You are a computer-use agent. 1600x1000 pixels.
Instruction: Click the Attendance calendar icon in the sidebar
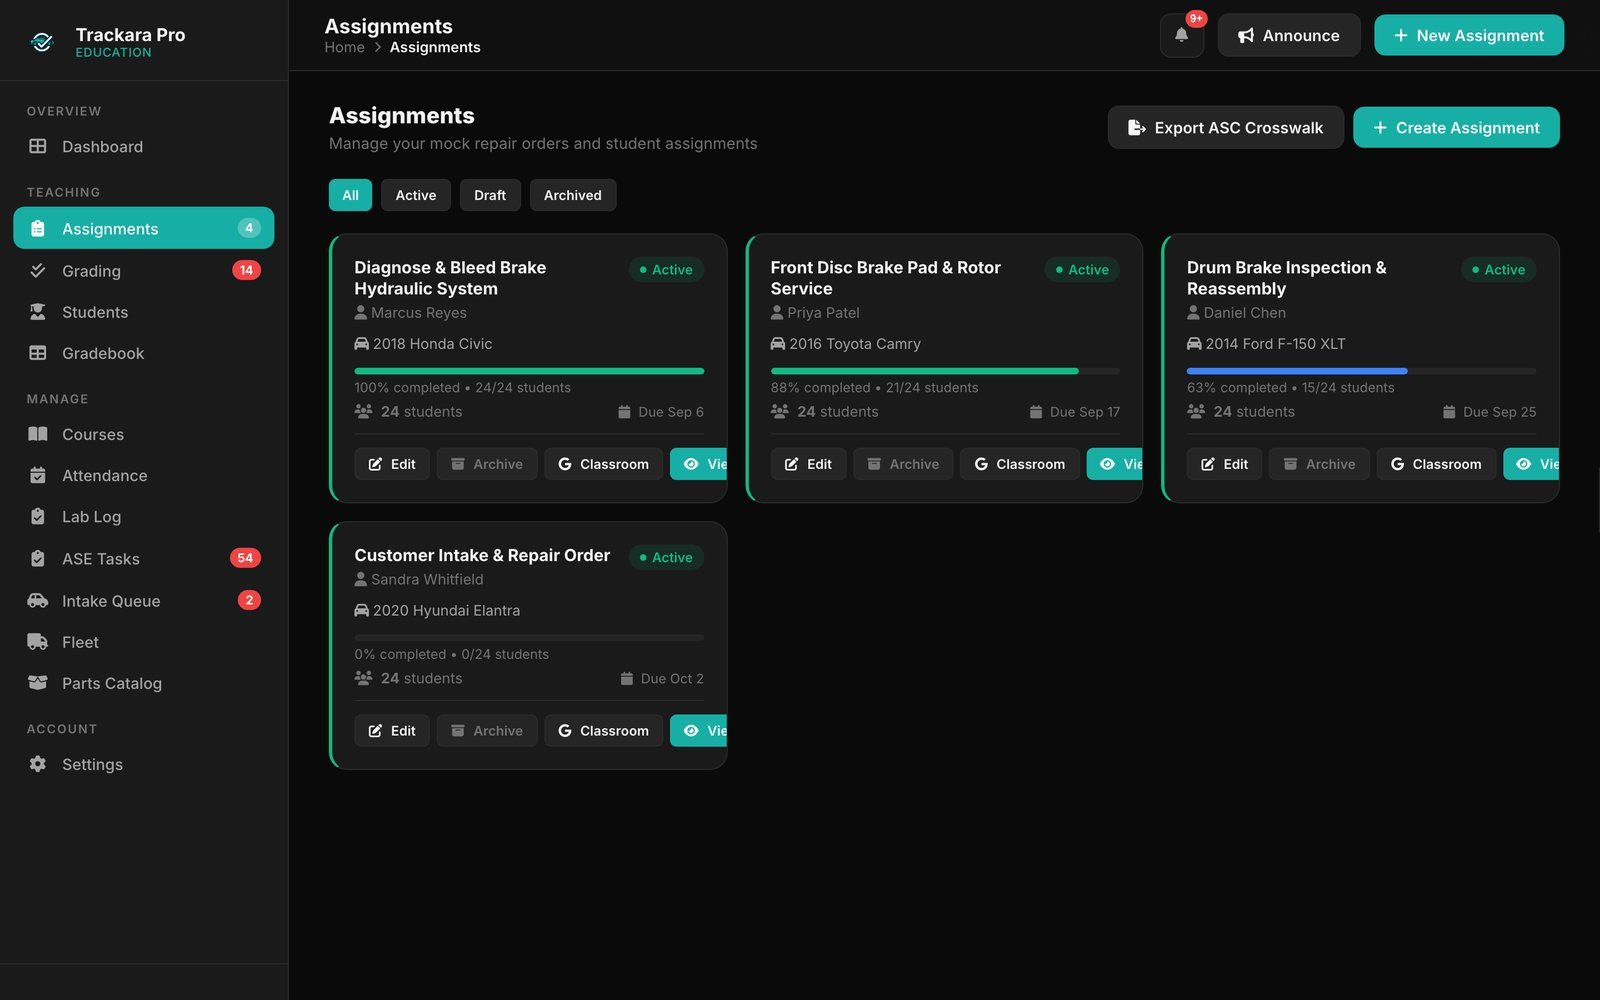click(x=38, y=475)
